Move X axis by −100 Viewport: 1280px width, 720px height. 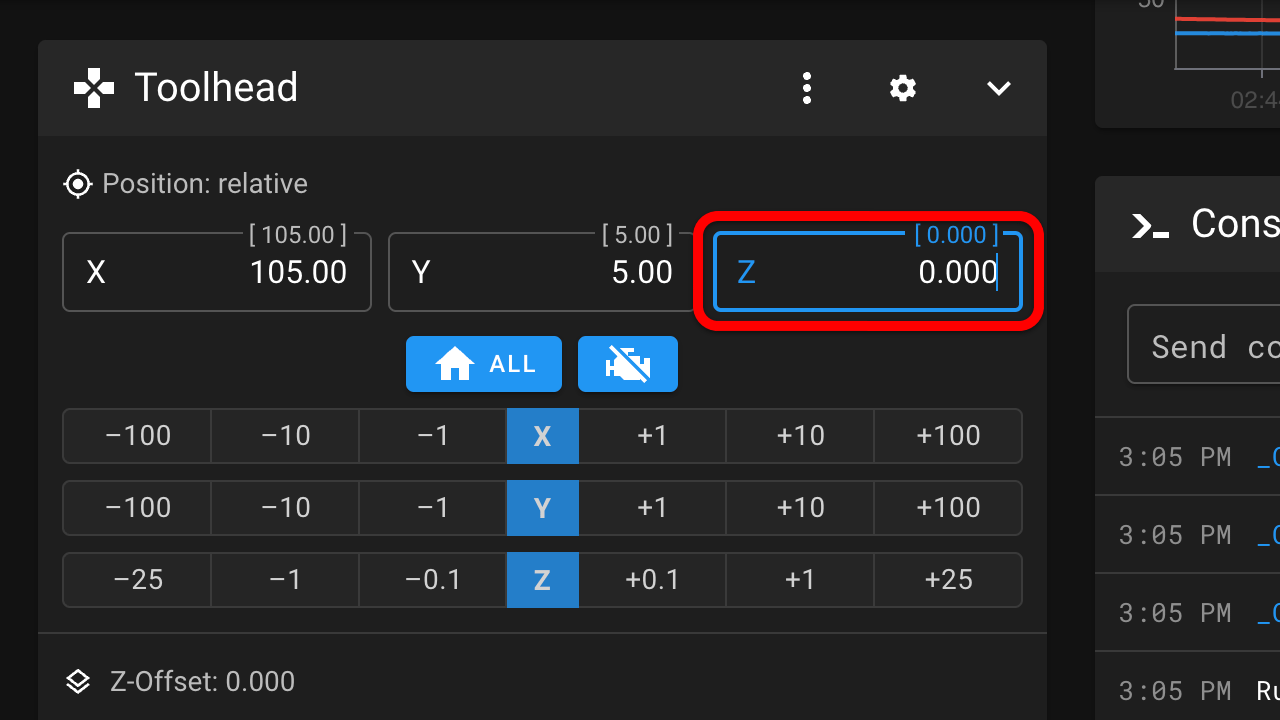(138, 436)
